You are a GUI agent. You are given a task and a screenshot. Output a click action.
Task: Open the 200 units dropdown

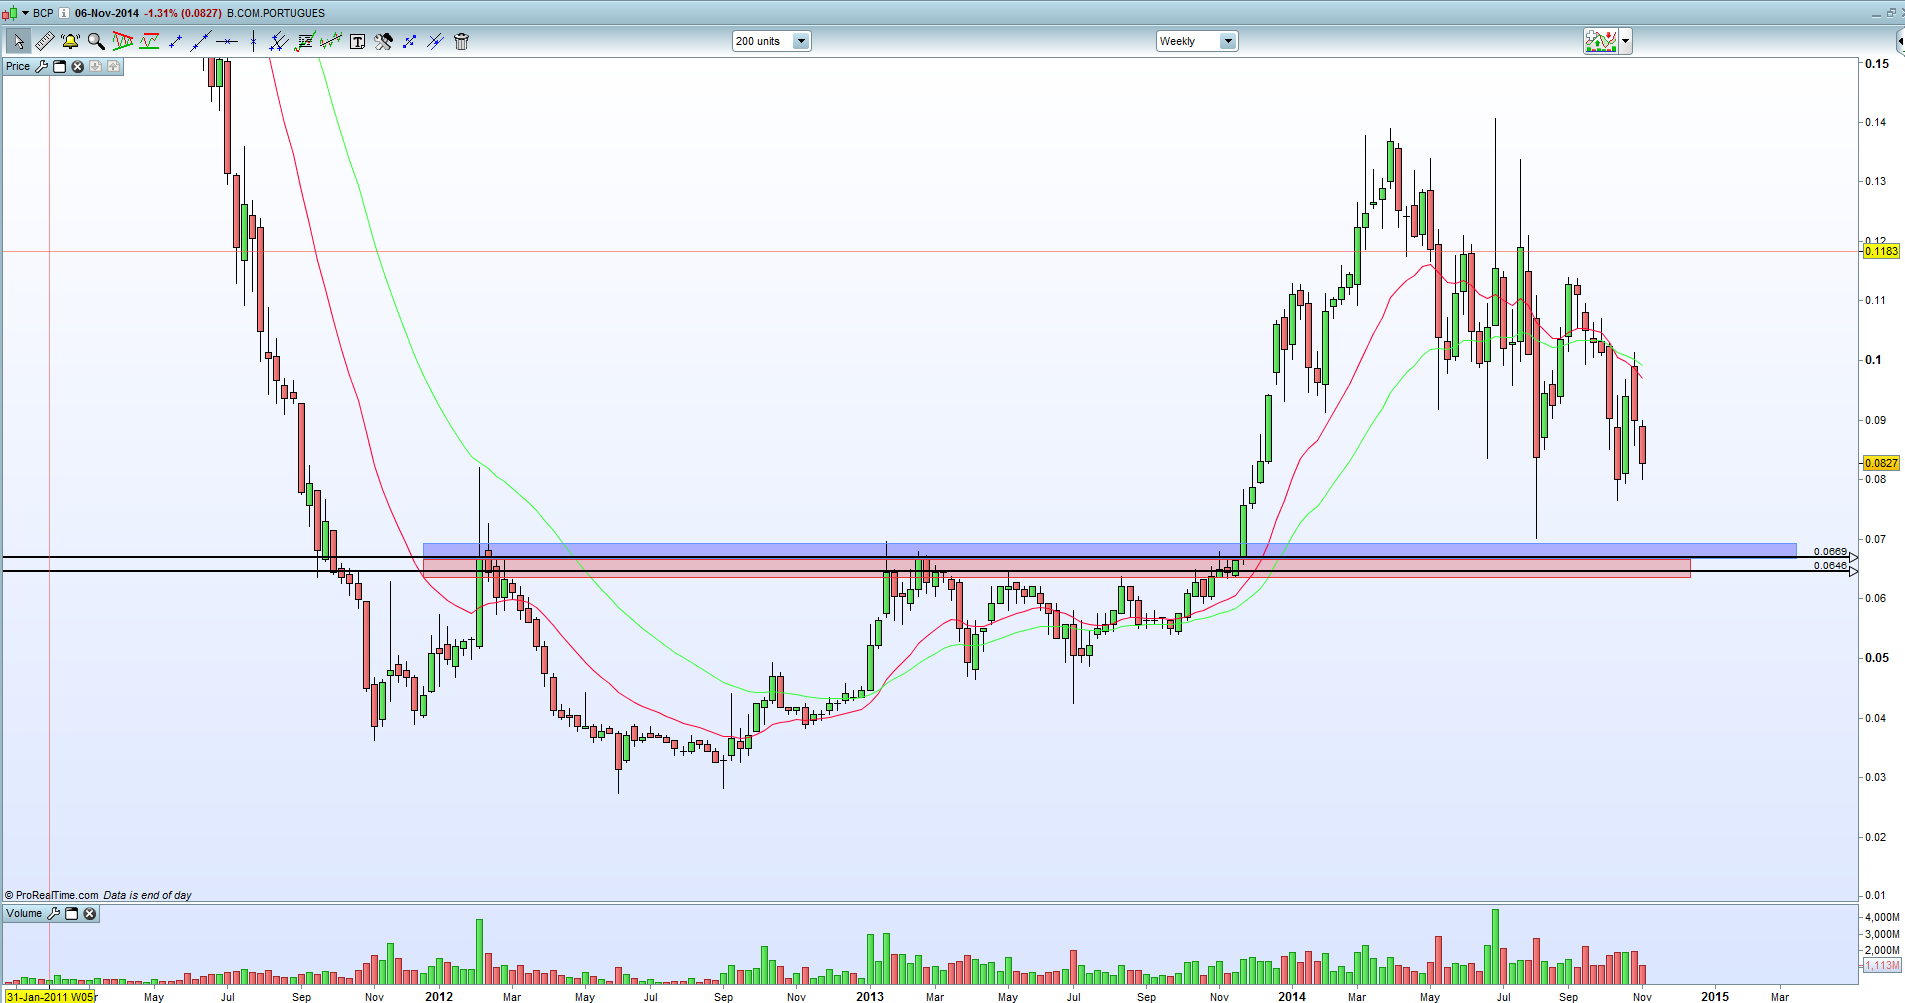(771, 41)
